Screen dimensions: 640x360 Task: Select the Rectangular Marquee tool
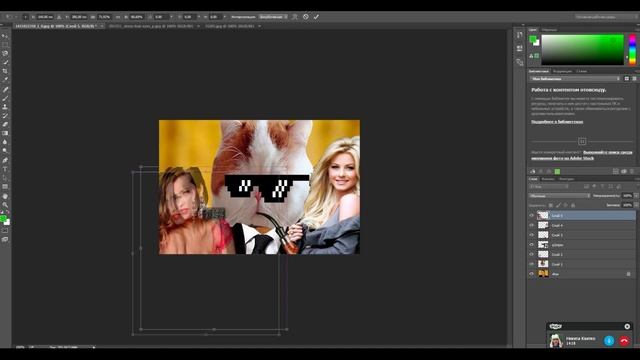tap(5, 44)
